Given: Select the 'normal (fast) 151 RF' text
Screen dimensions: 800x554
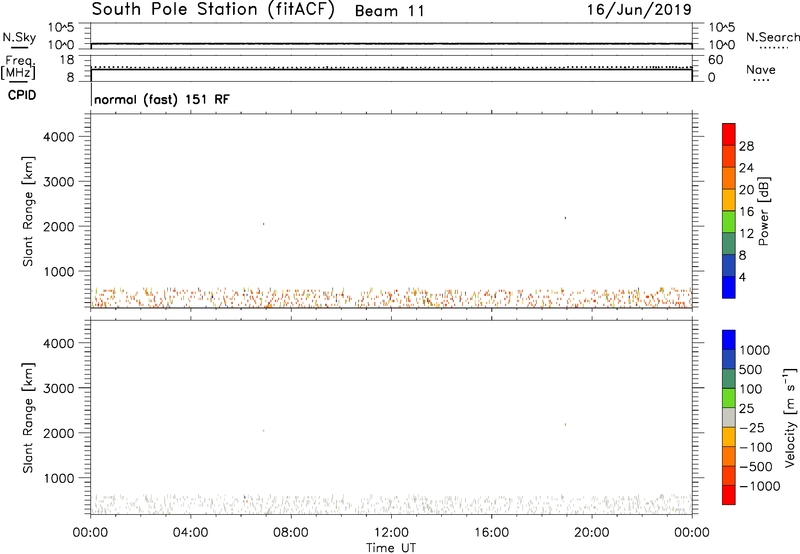Looking at the screenshot, I should point(162,99).
